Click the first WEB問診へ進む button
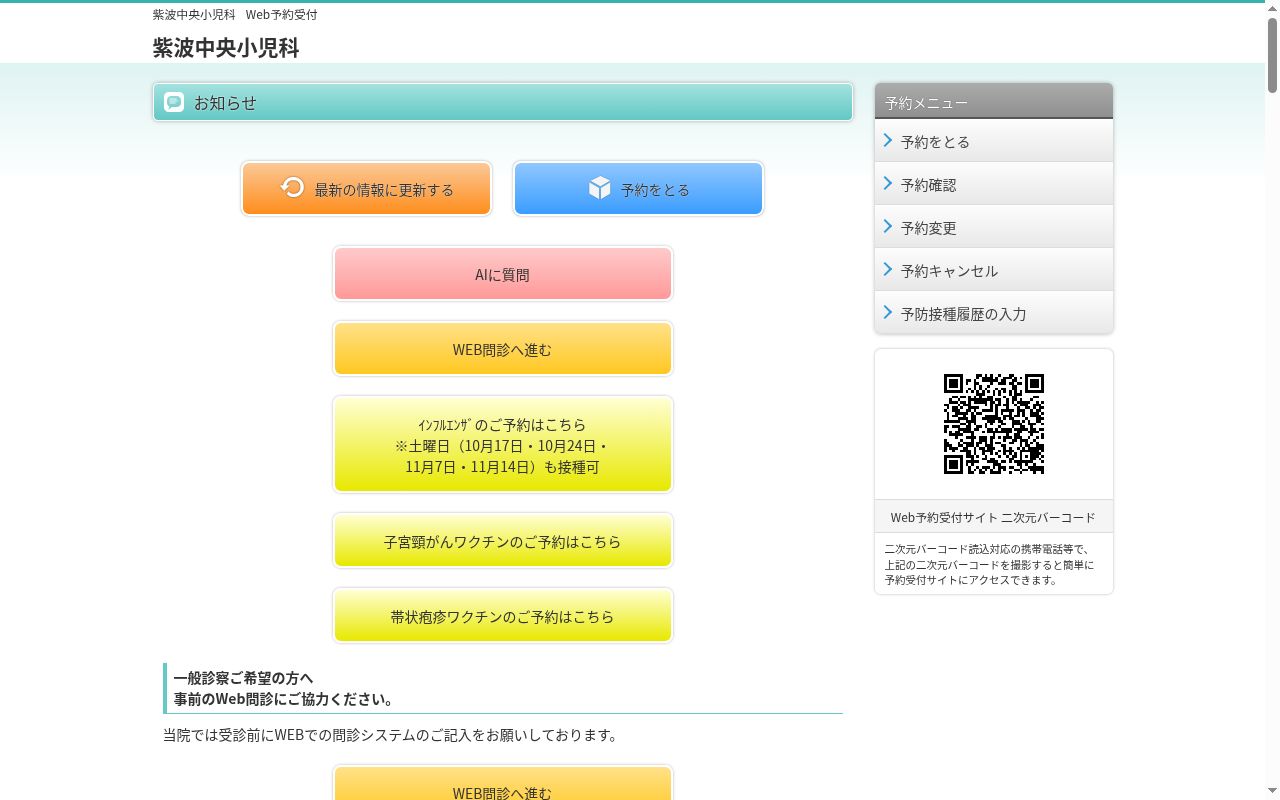 (503, 349)
